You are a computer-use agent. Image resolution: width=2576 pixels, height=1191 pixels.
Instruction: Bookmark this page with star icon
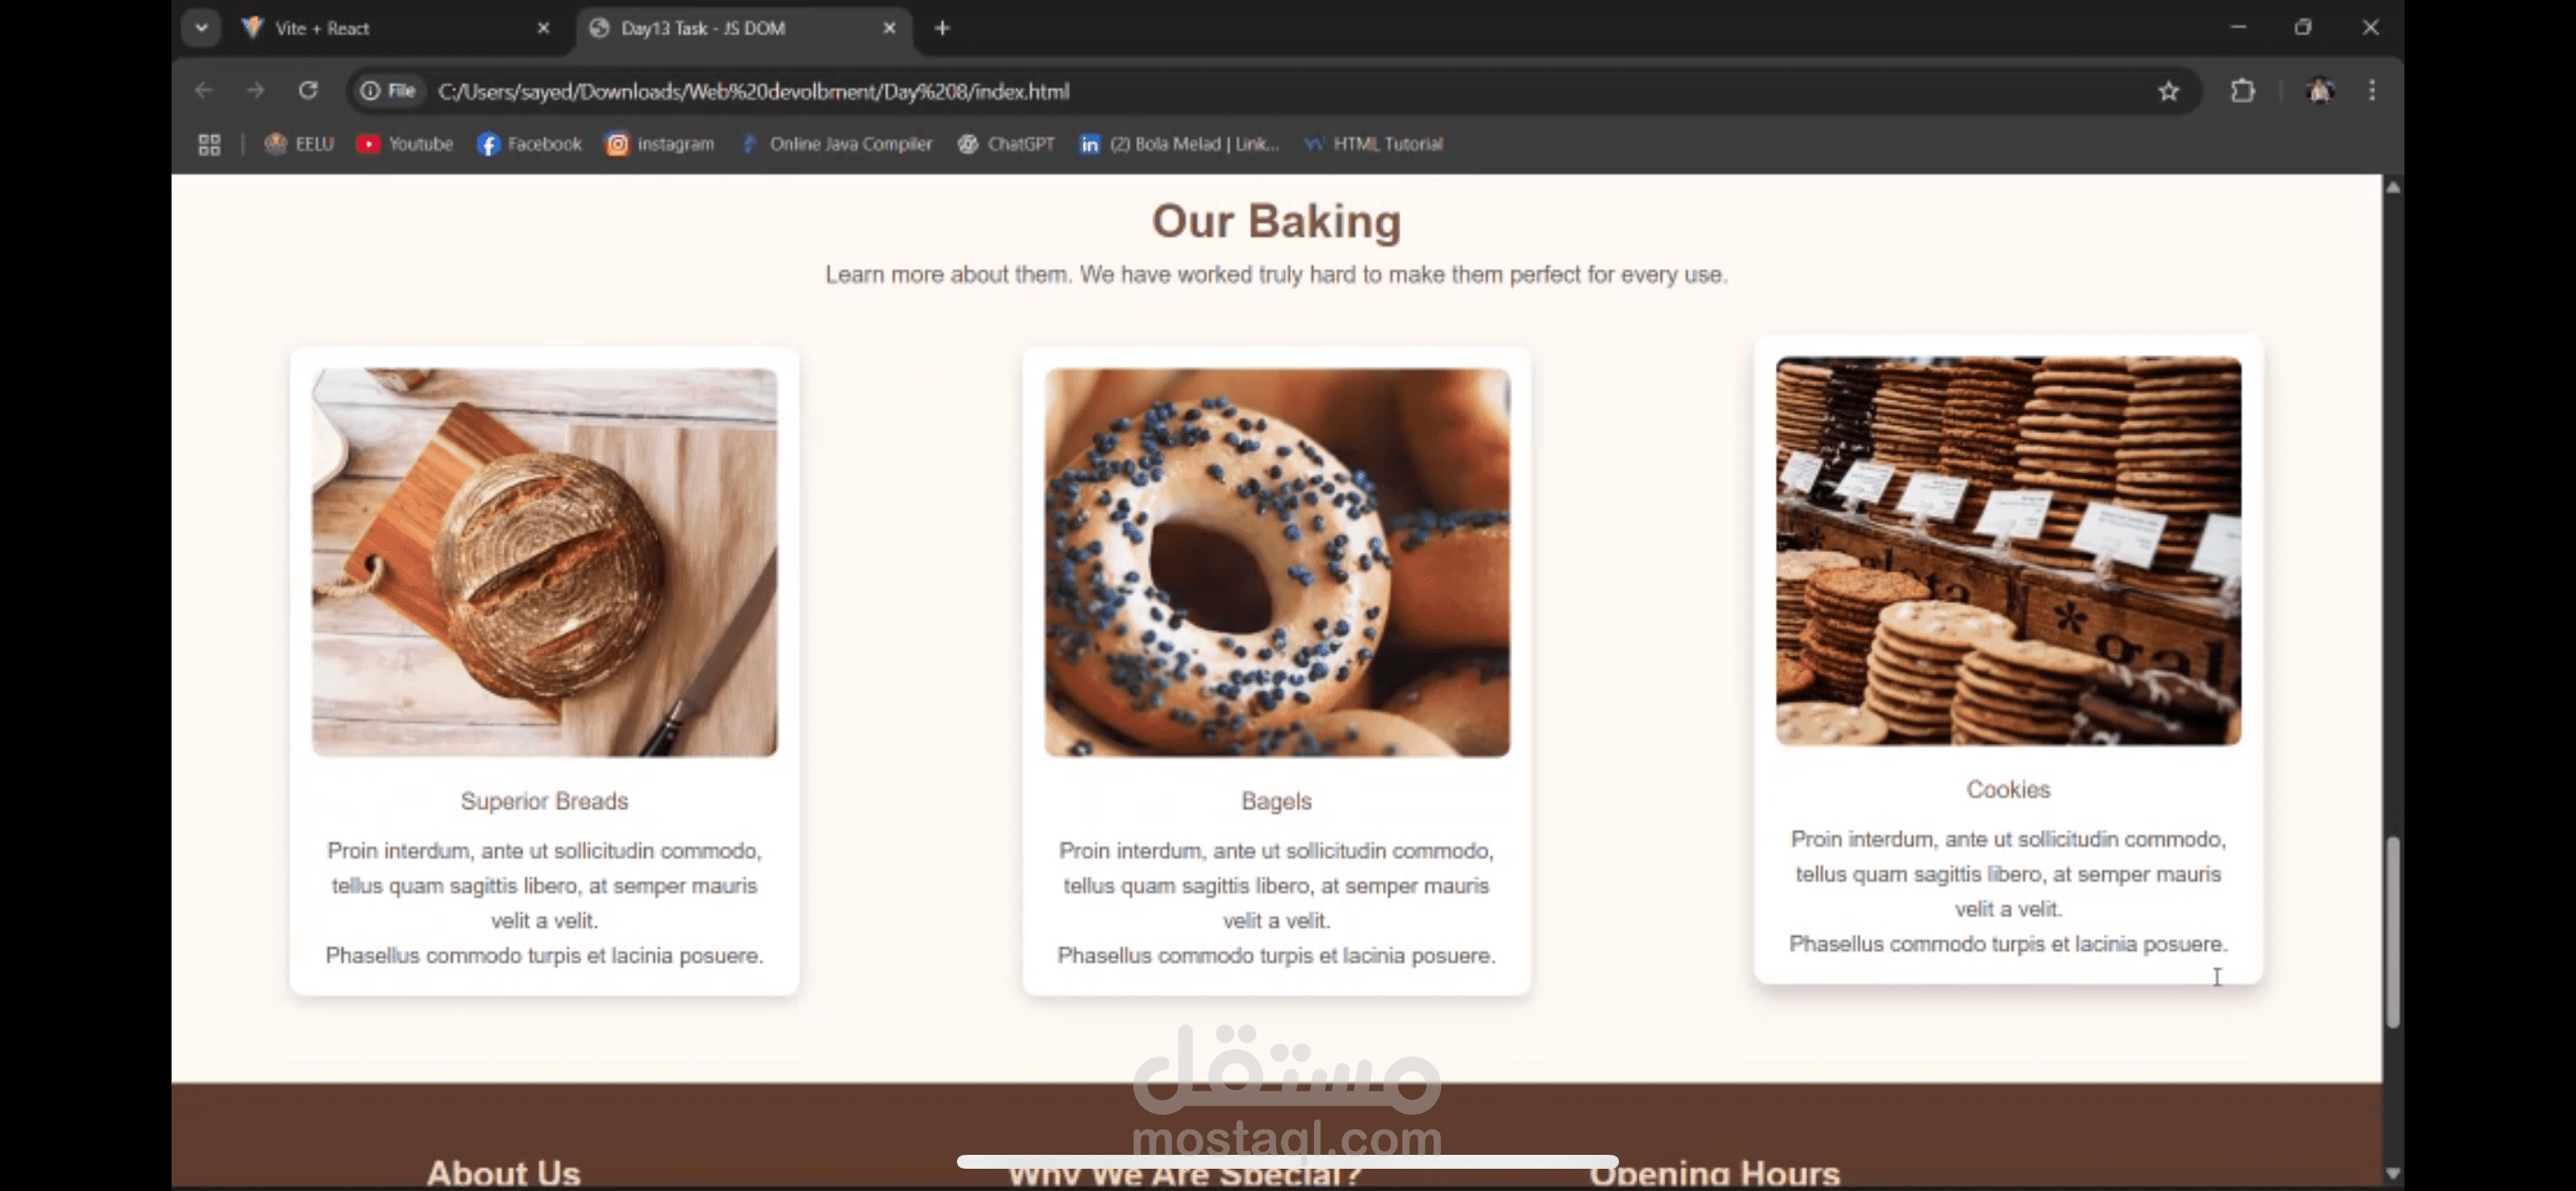pos(2168,91)
